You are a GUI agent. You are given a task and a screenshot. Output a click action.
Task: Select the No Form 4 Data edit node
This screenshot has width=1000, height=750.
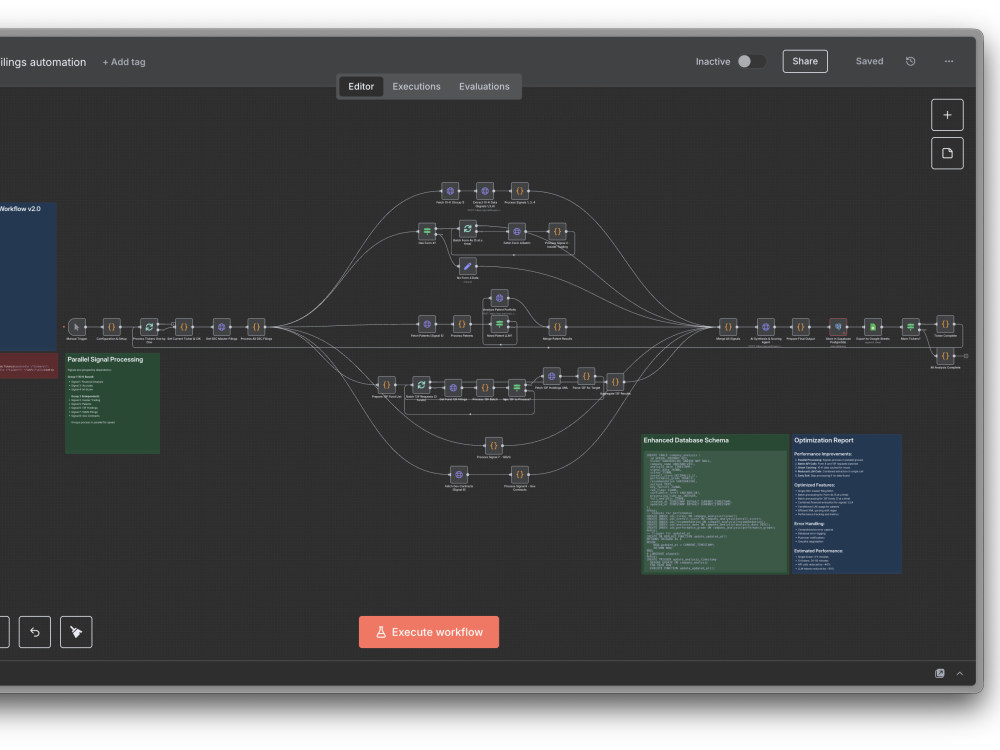pos(467,266)
